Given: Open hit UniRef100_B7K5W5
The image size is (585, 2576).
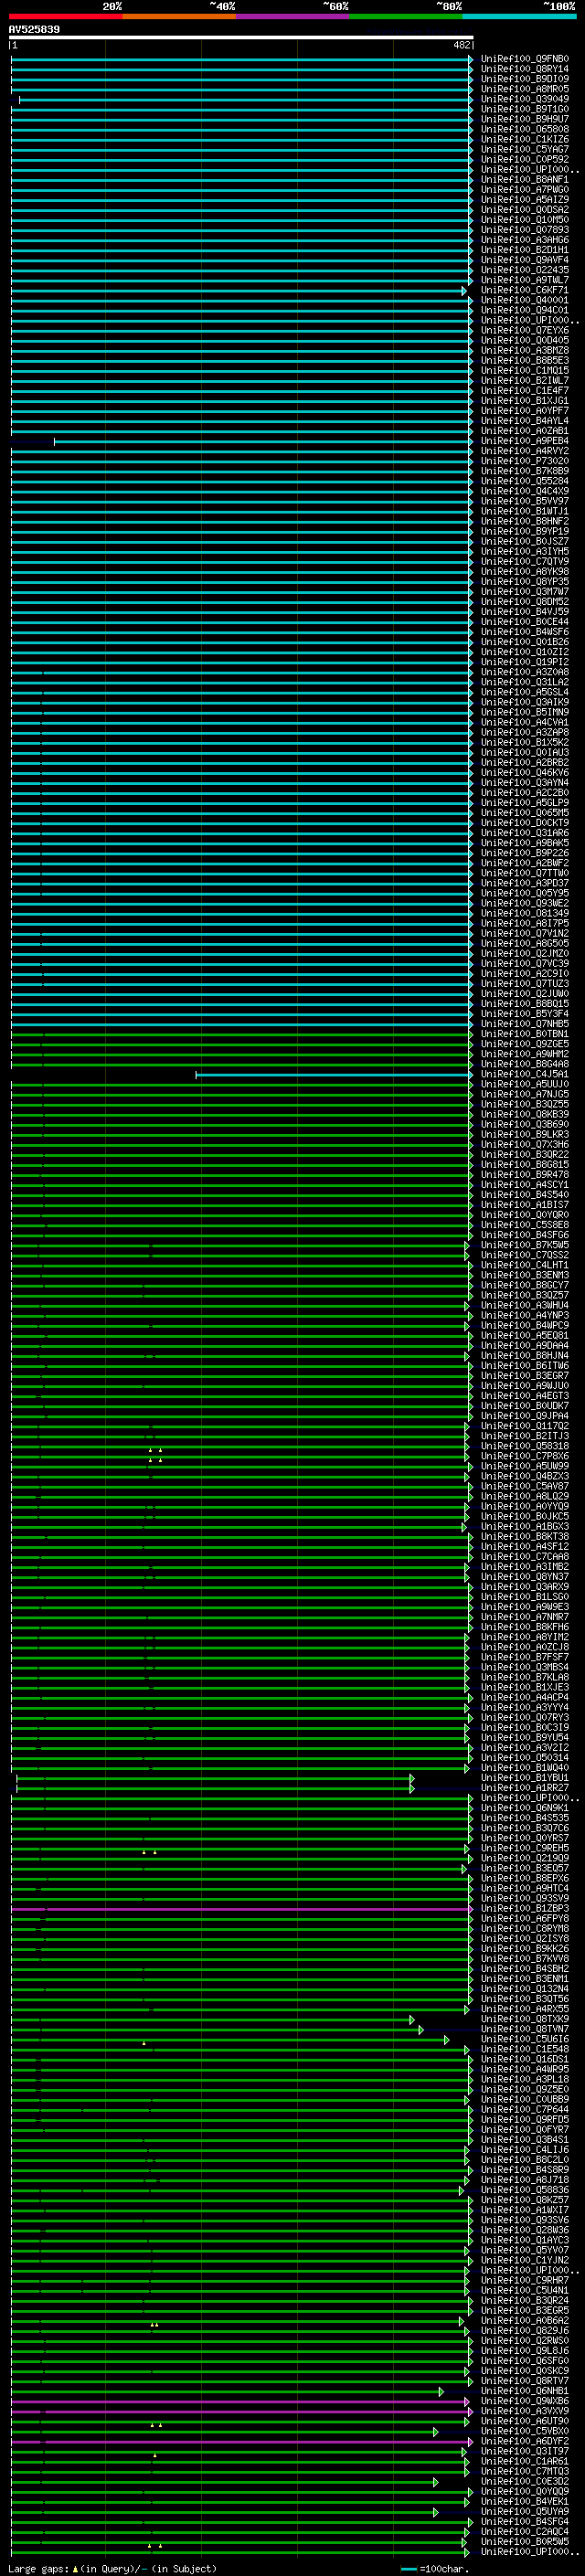Looking at the screenshot, I should click(524, 1245).
